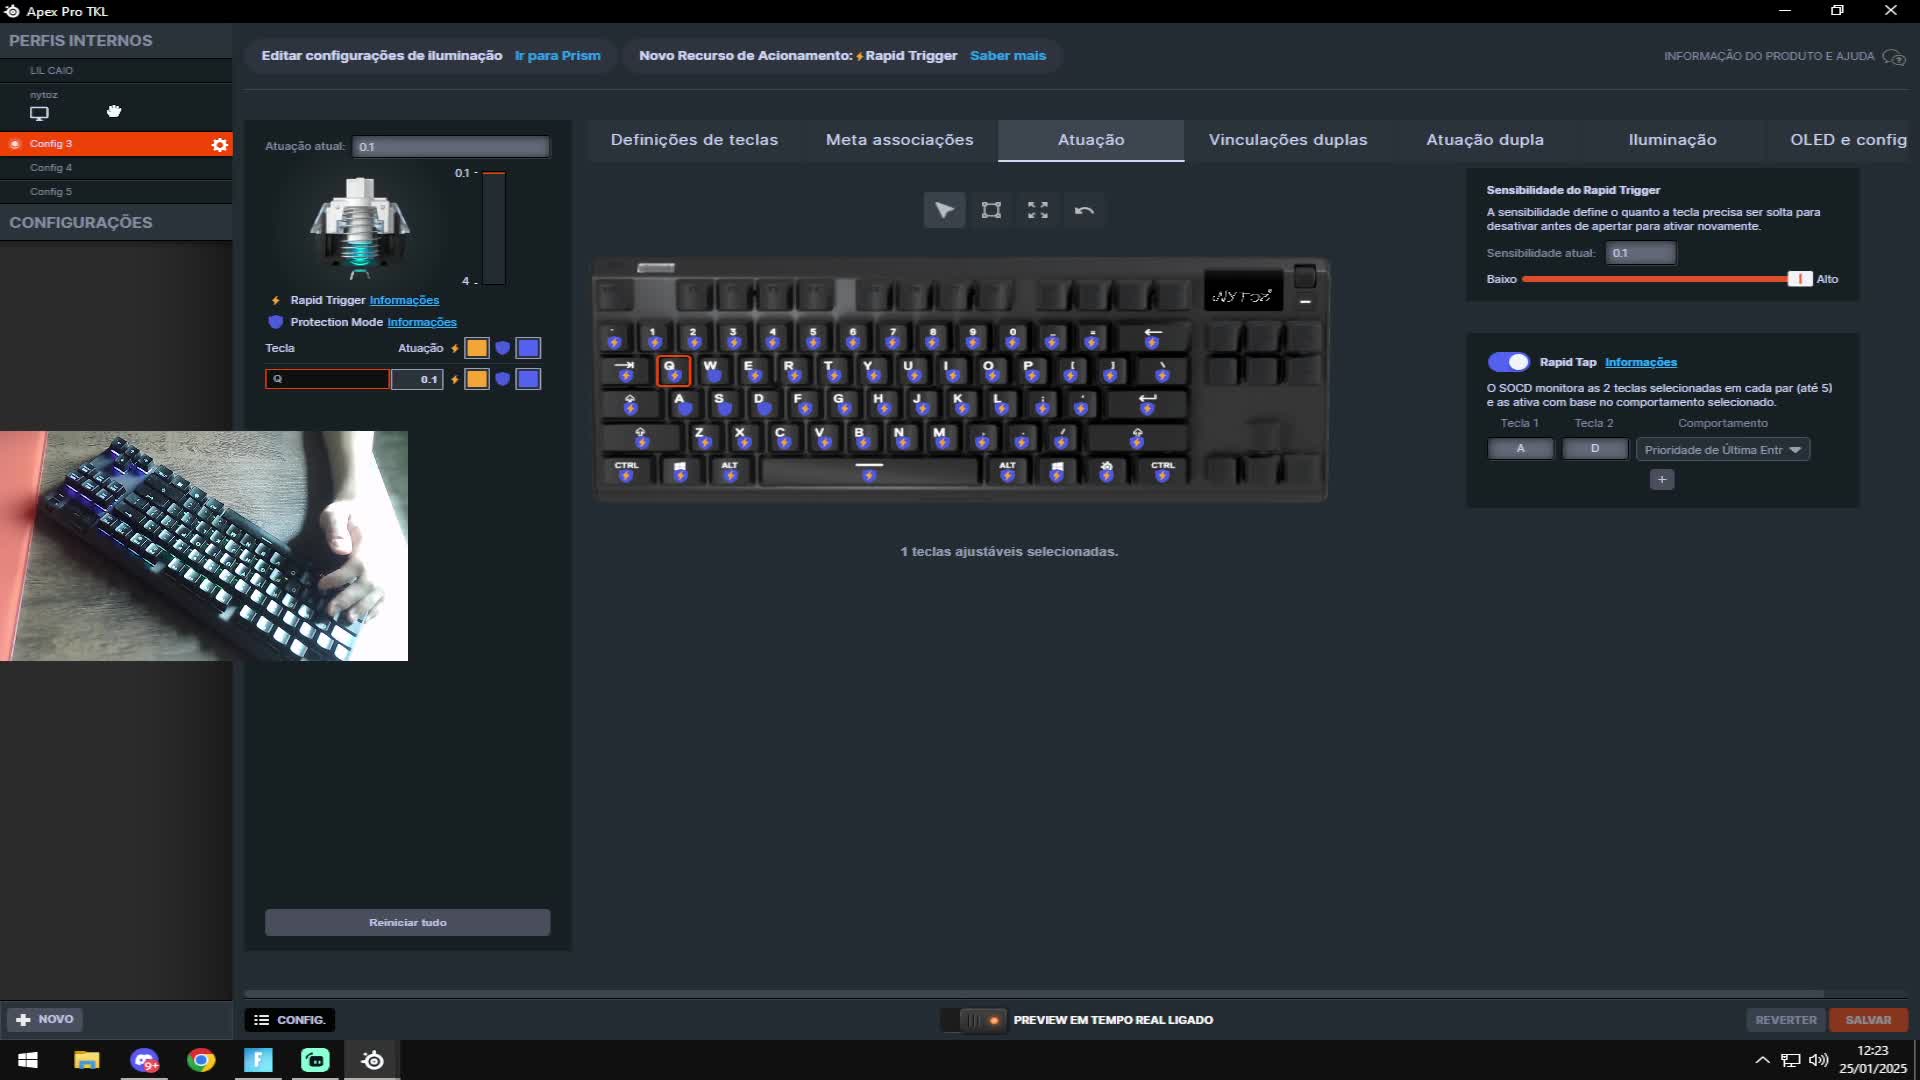Click Reiniciar tudo button
Screen dimensions: 1920x1080
pyautogui.click(x=407, y=922)
